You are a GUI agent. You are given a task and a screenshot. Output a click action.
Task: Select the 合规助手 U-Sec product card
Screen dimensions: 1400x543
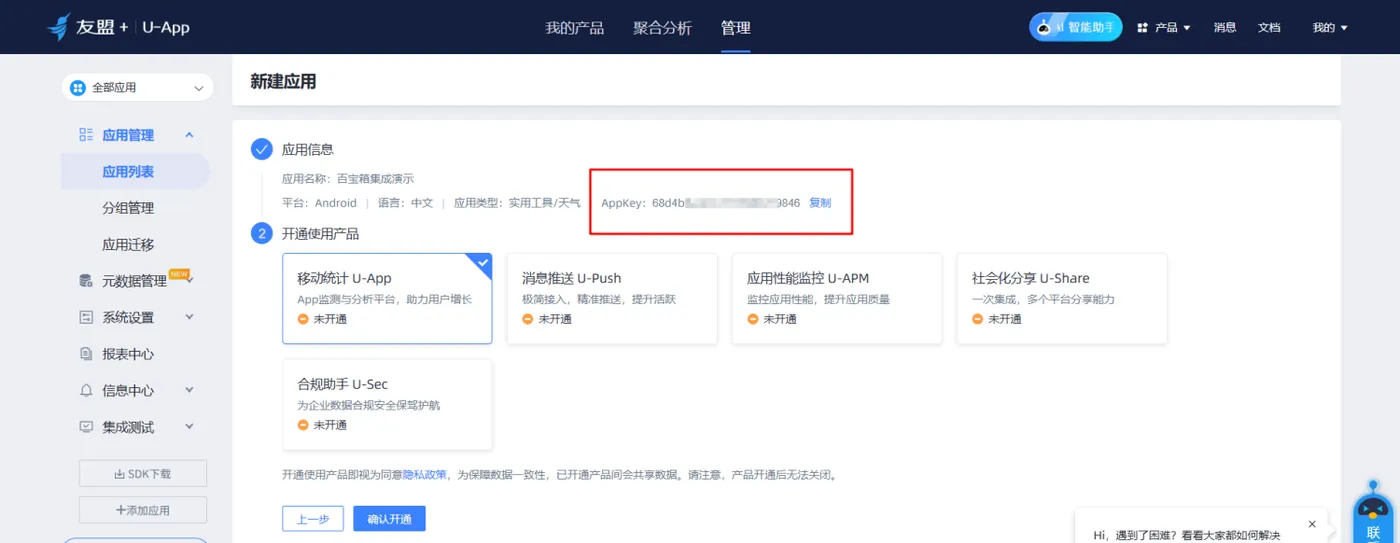[x=387, y=405]
